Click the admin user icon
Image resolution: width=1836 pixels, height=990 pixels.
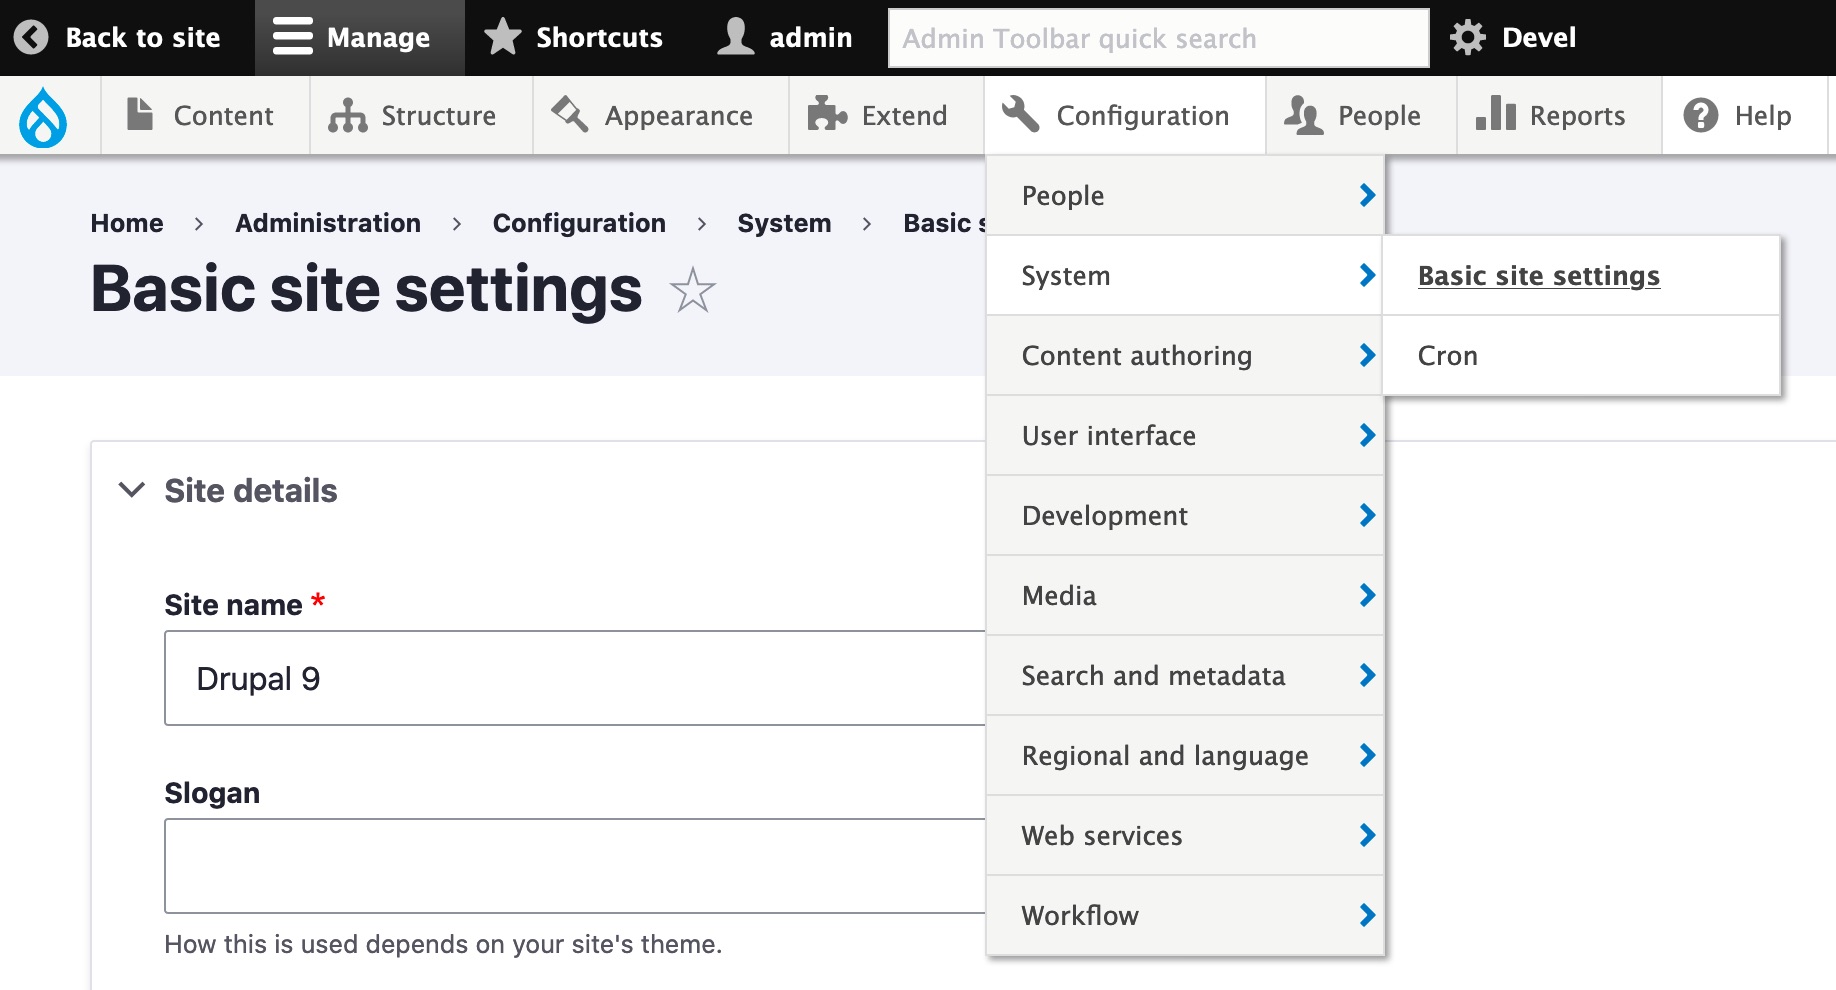click(x=736, y=36)
